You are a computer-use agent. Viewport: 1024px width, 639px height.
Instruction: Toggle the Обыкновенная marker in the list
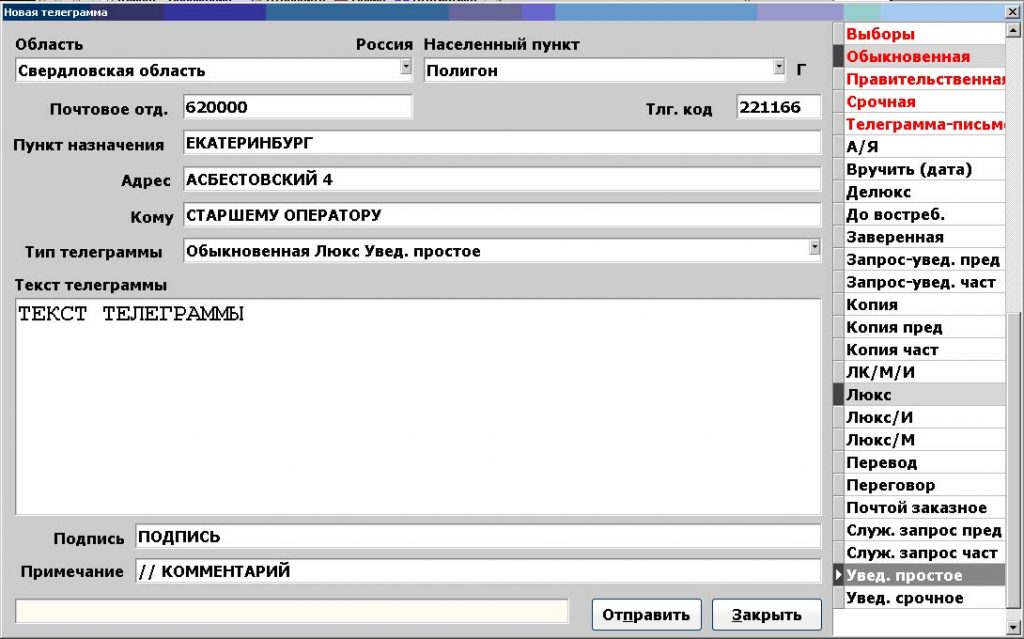click(839, 57)
